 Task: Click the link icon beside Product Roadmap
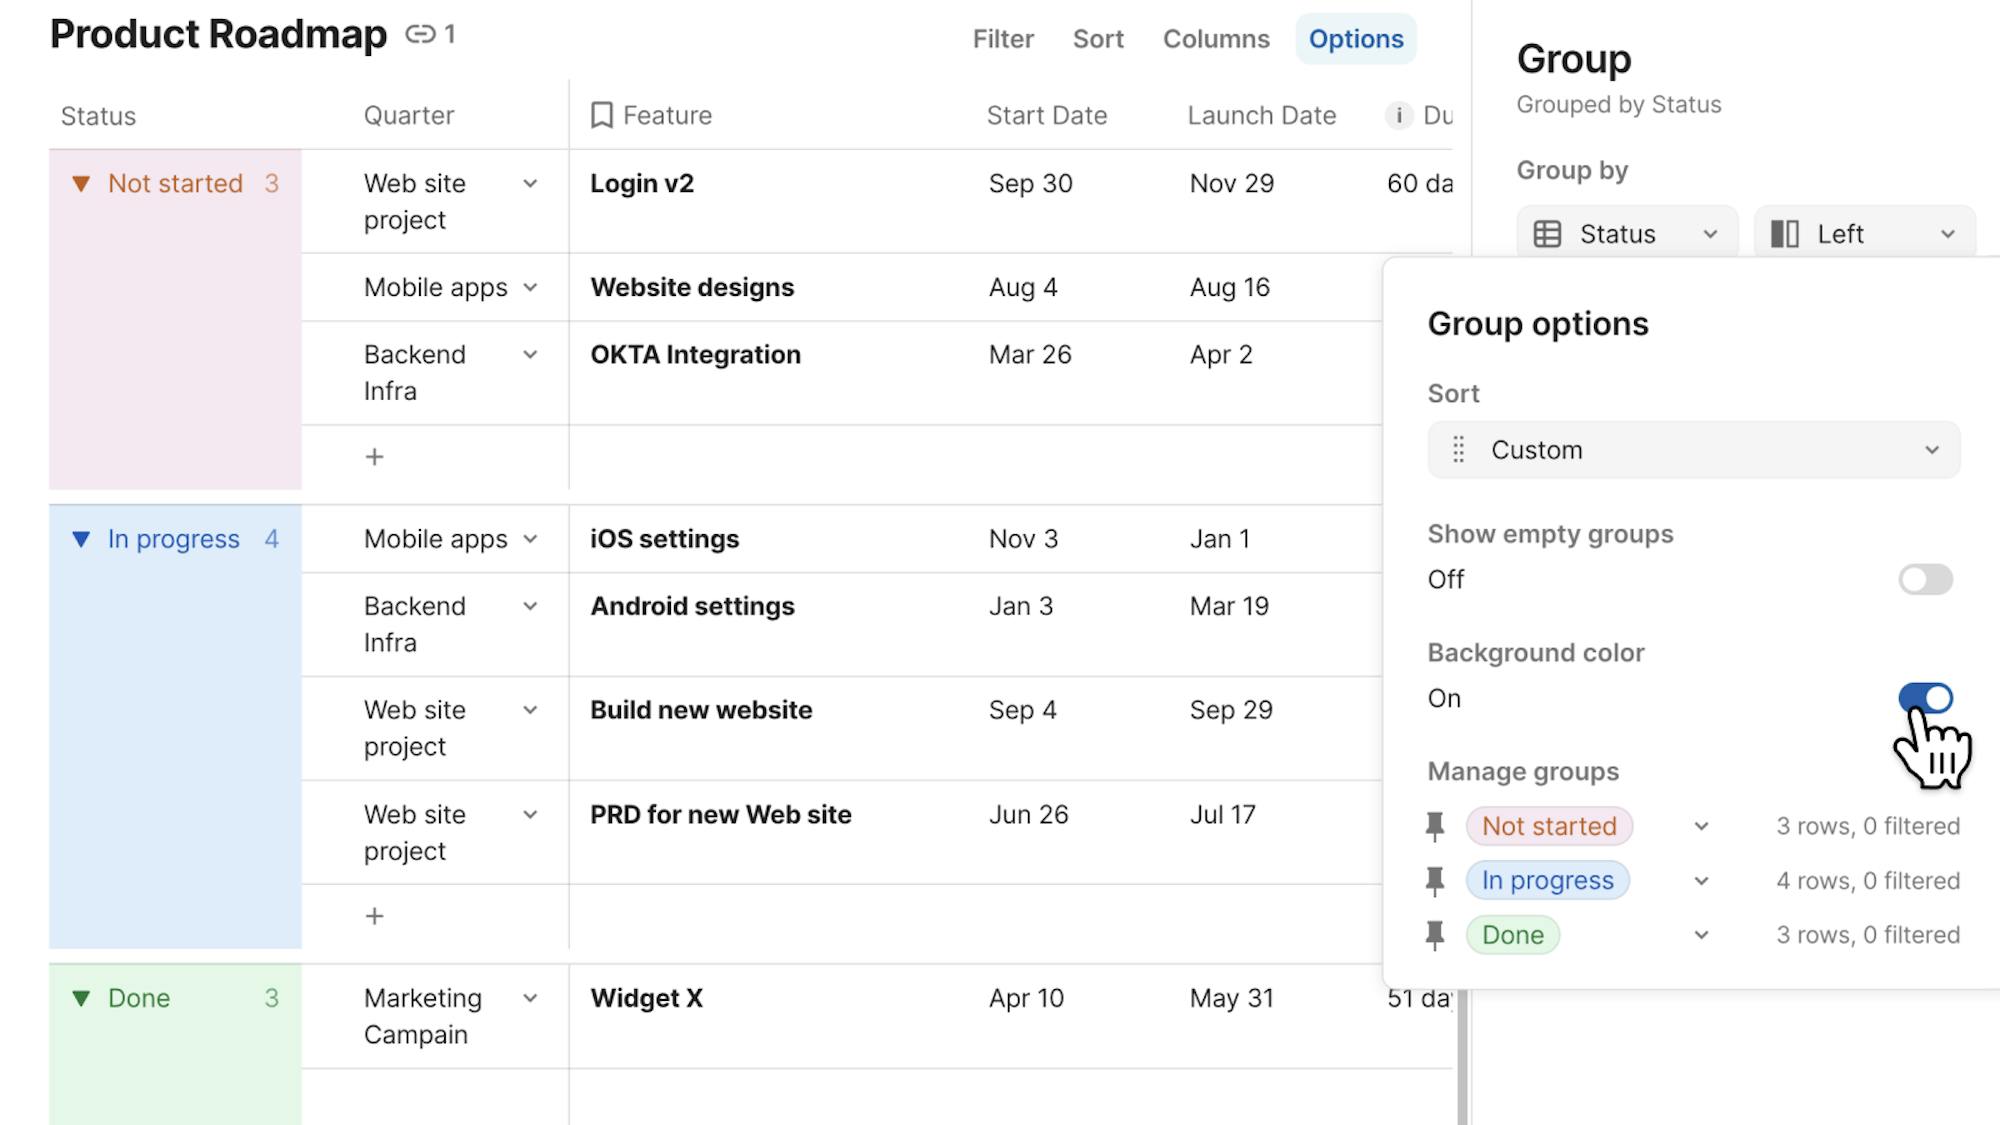click(420, 35)
